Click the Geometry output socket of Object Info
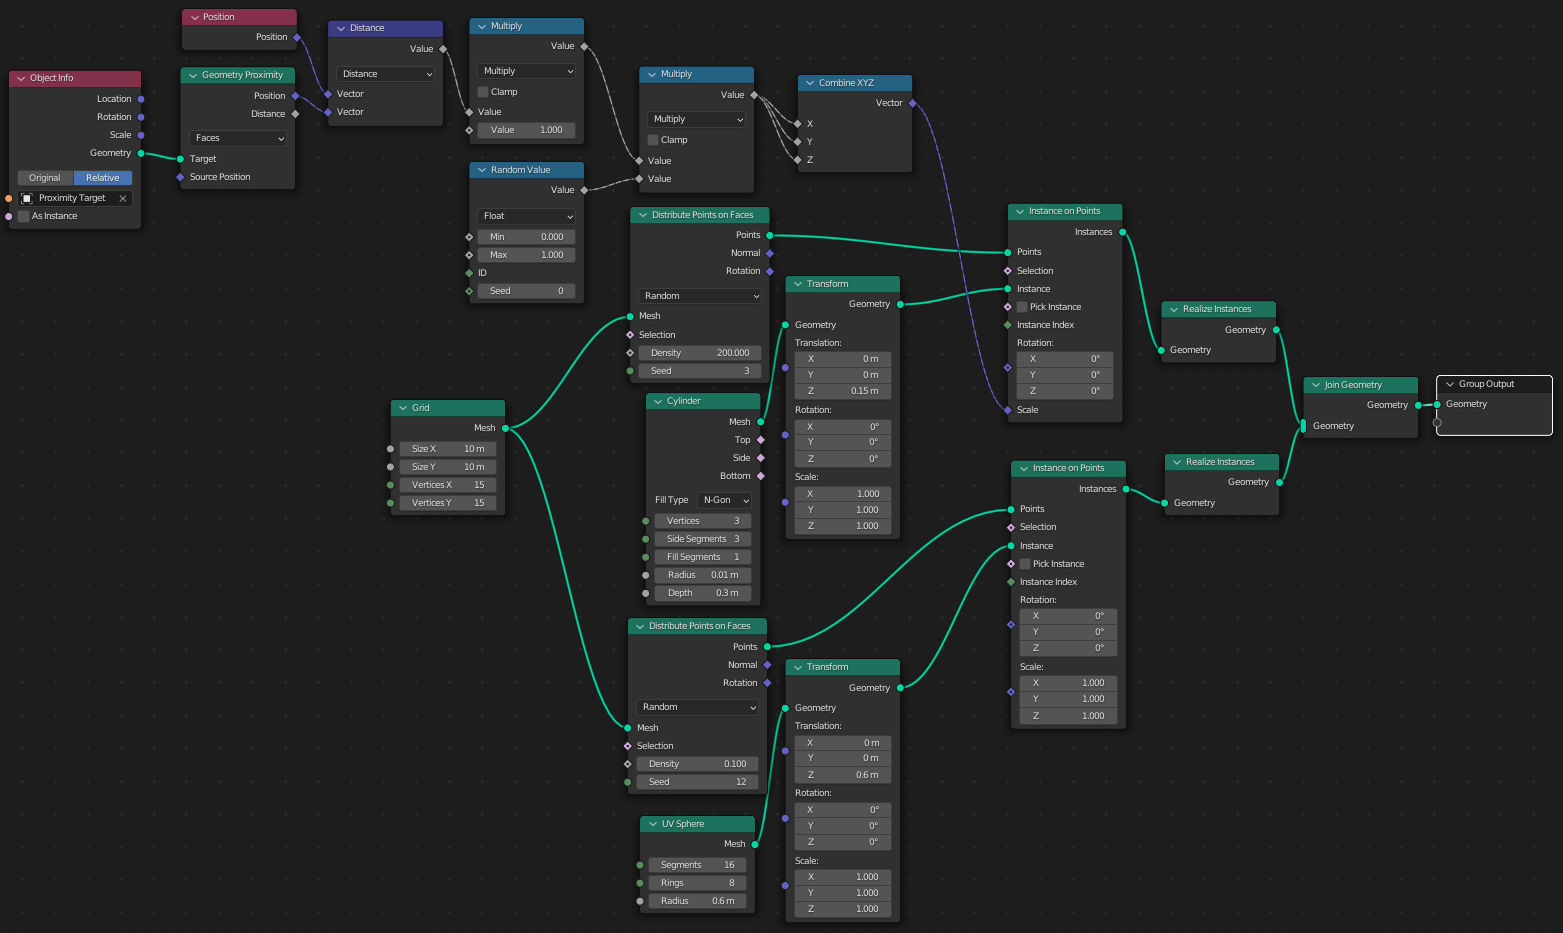The height and width of the screenshot is (933, 1563). point(141,153)
